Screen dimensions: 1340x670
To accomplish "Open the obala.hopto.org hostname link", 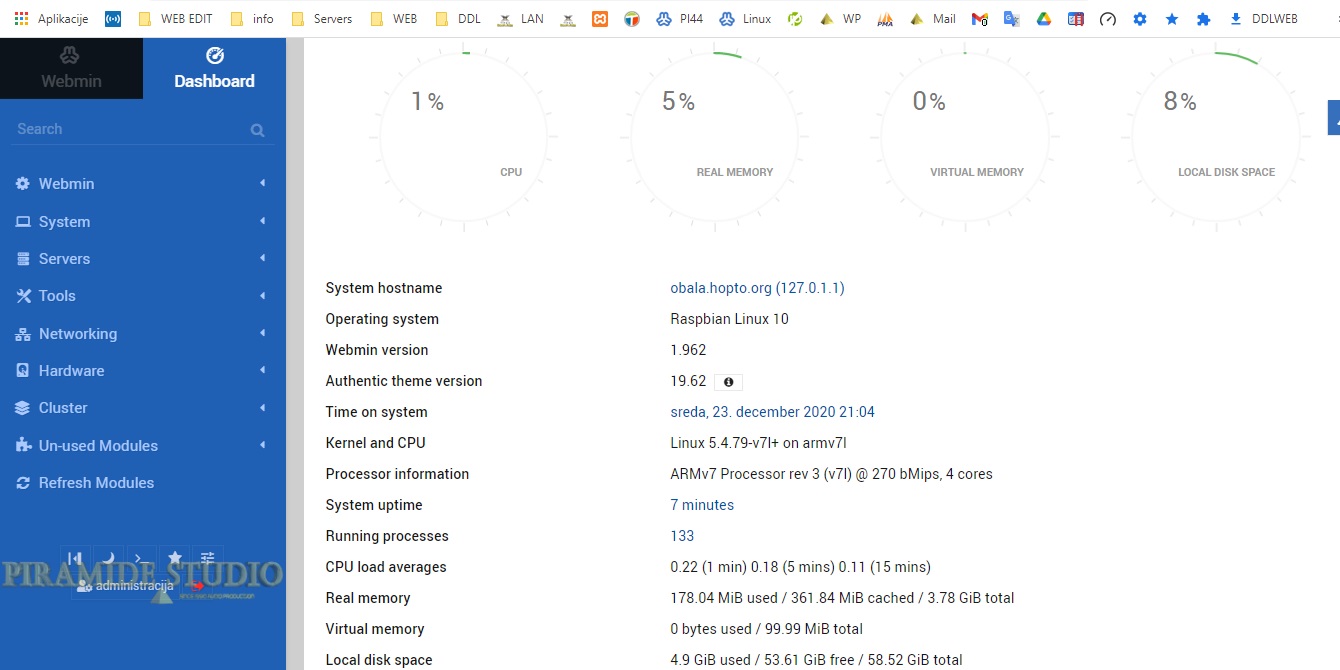I will click(x=757, y=288).
